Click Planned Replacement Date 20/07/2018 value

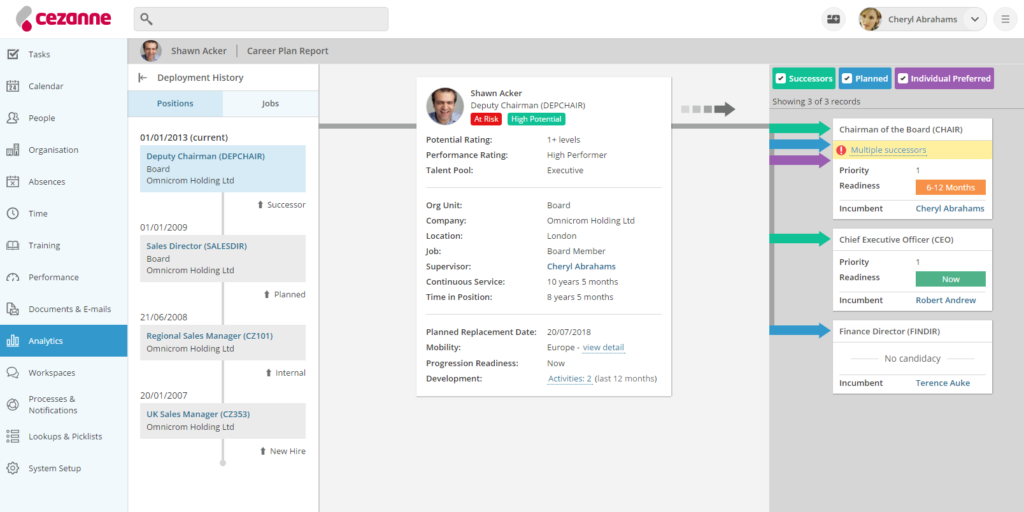[569, 332]
